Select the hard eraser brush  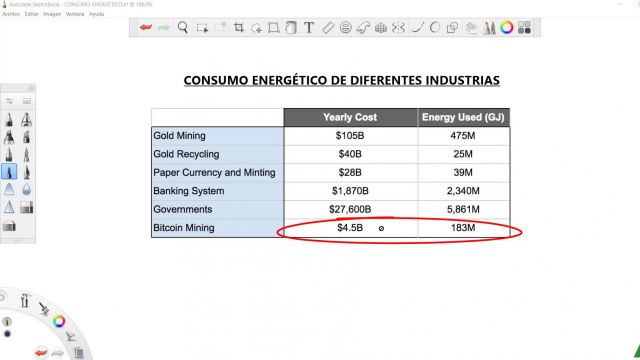[x=27, y=207]
